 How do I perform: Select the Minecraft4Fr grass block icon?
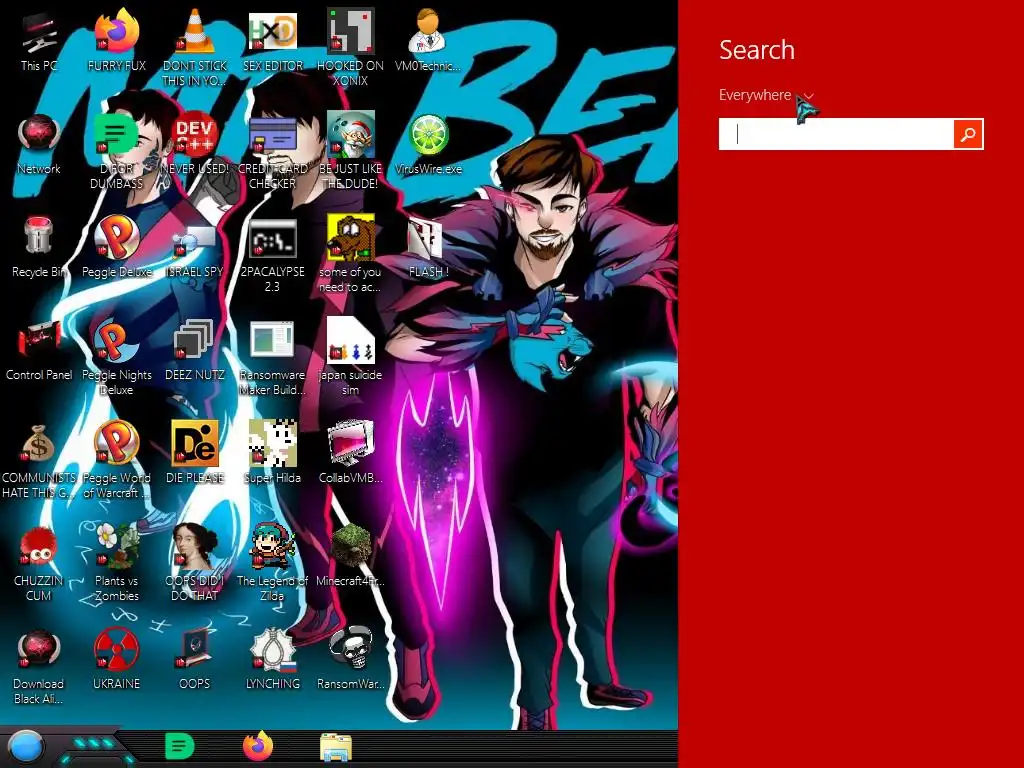pos(351,545)
